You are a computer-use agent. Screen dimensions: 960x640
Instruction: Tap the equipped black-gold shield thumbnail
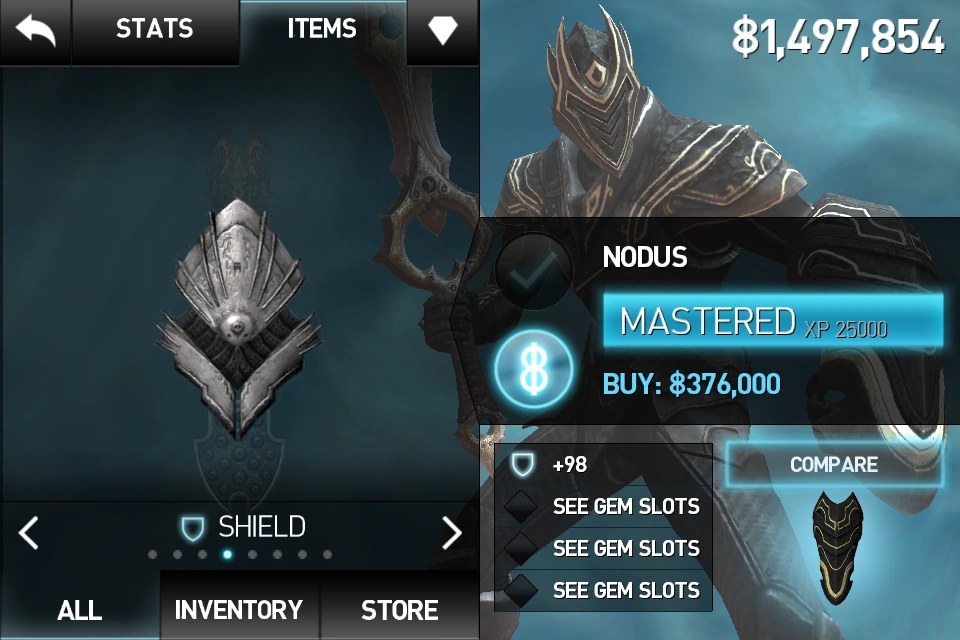pyautogui.click(x=837, y=547)
